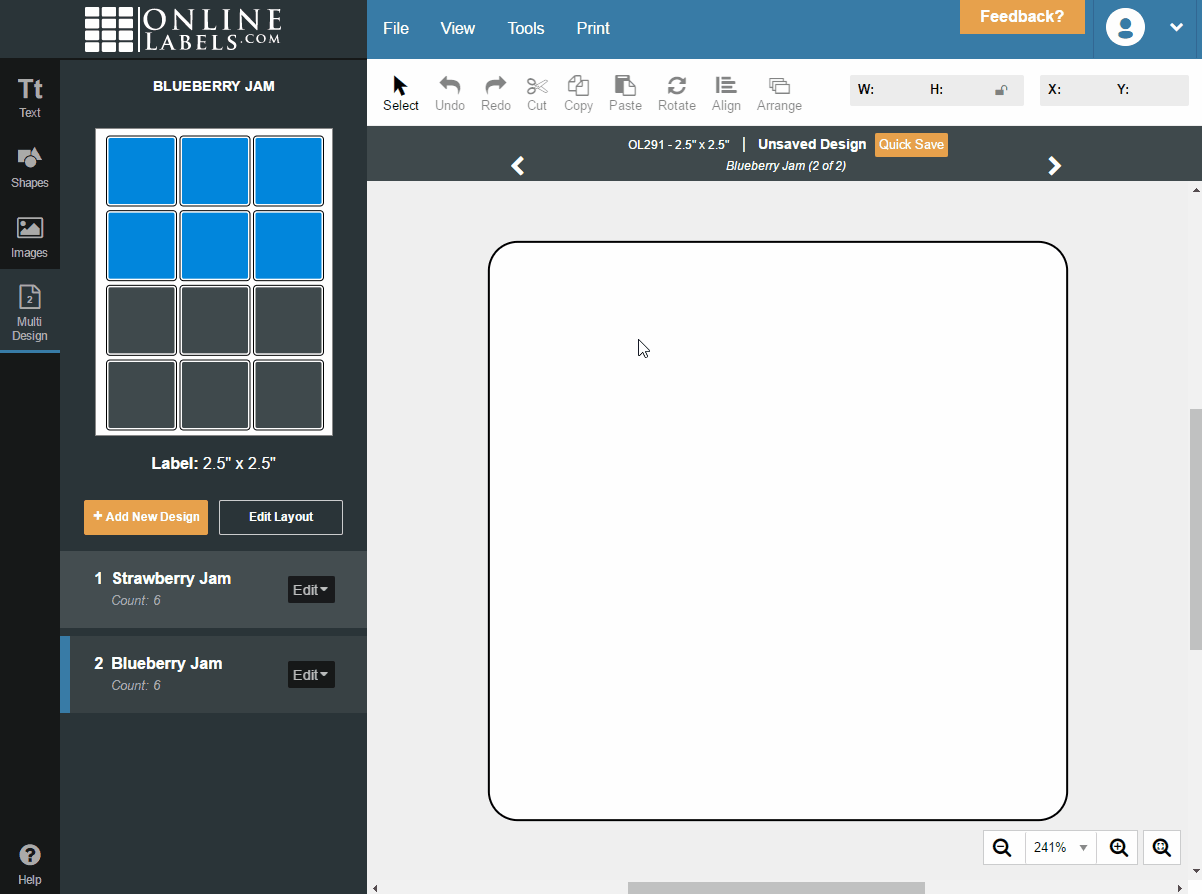Click the Quick Save button
1202x894 pixels.
(910, 144)
